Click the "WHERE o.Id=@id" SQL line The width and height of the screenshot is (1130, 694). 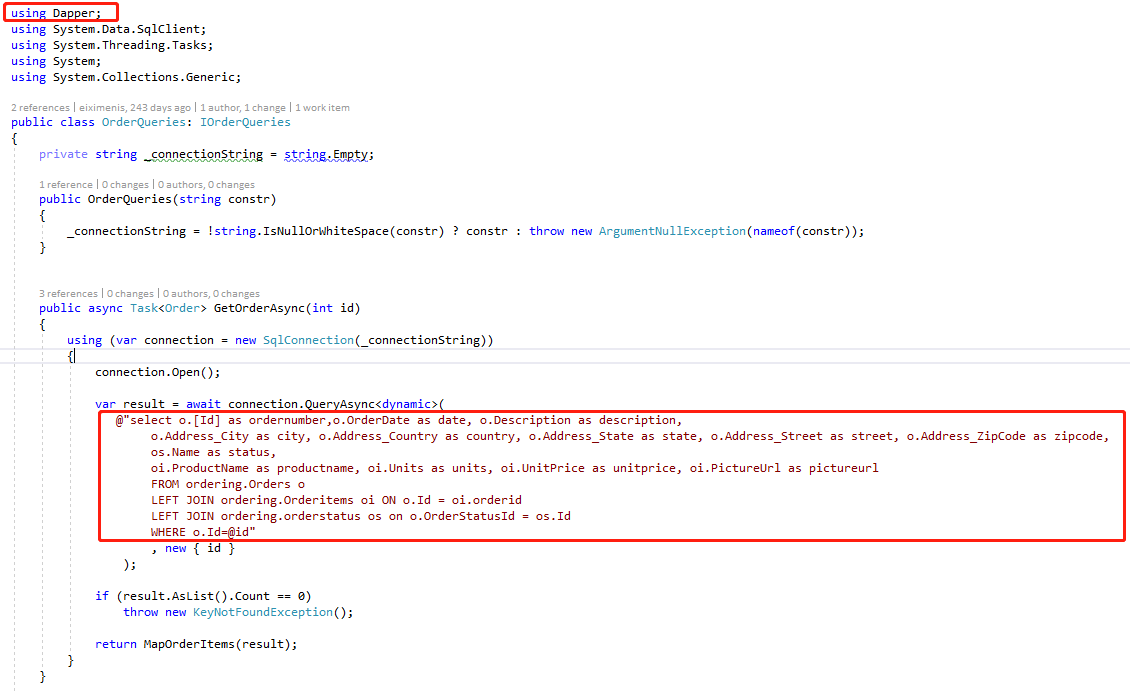point(203,532)
